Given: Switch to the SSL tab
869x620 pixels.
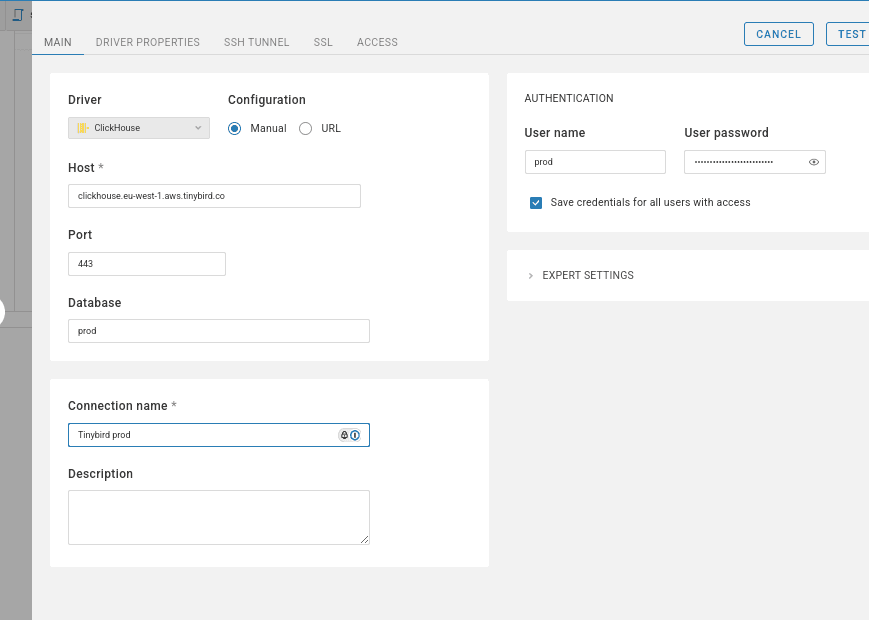Looking at the screenshot, I should point(323,42).
